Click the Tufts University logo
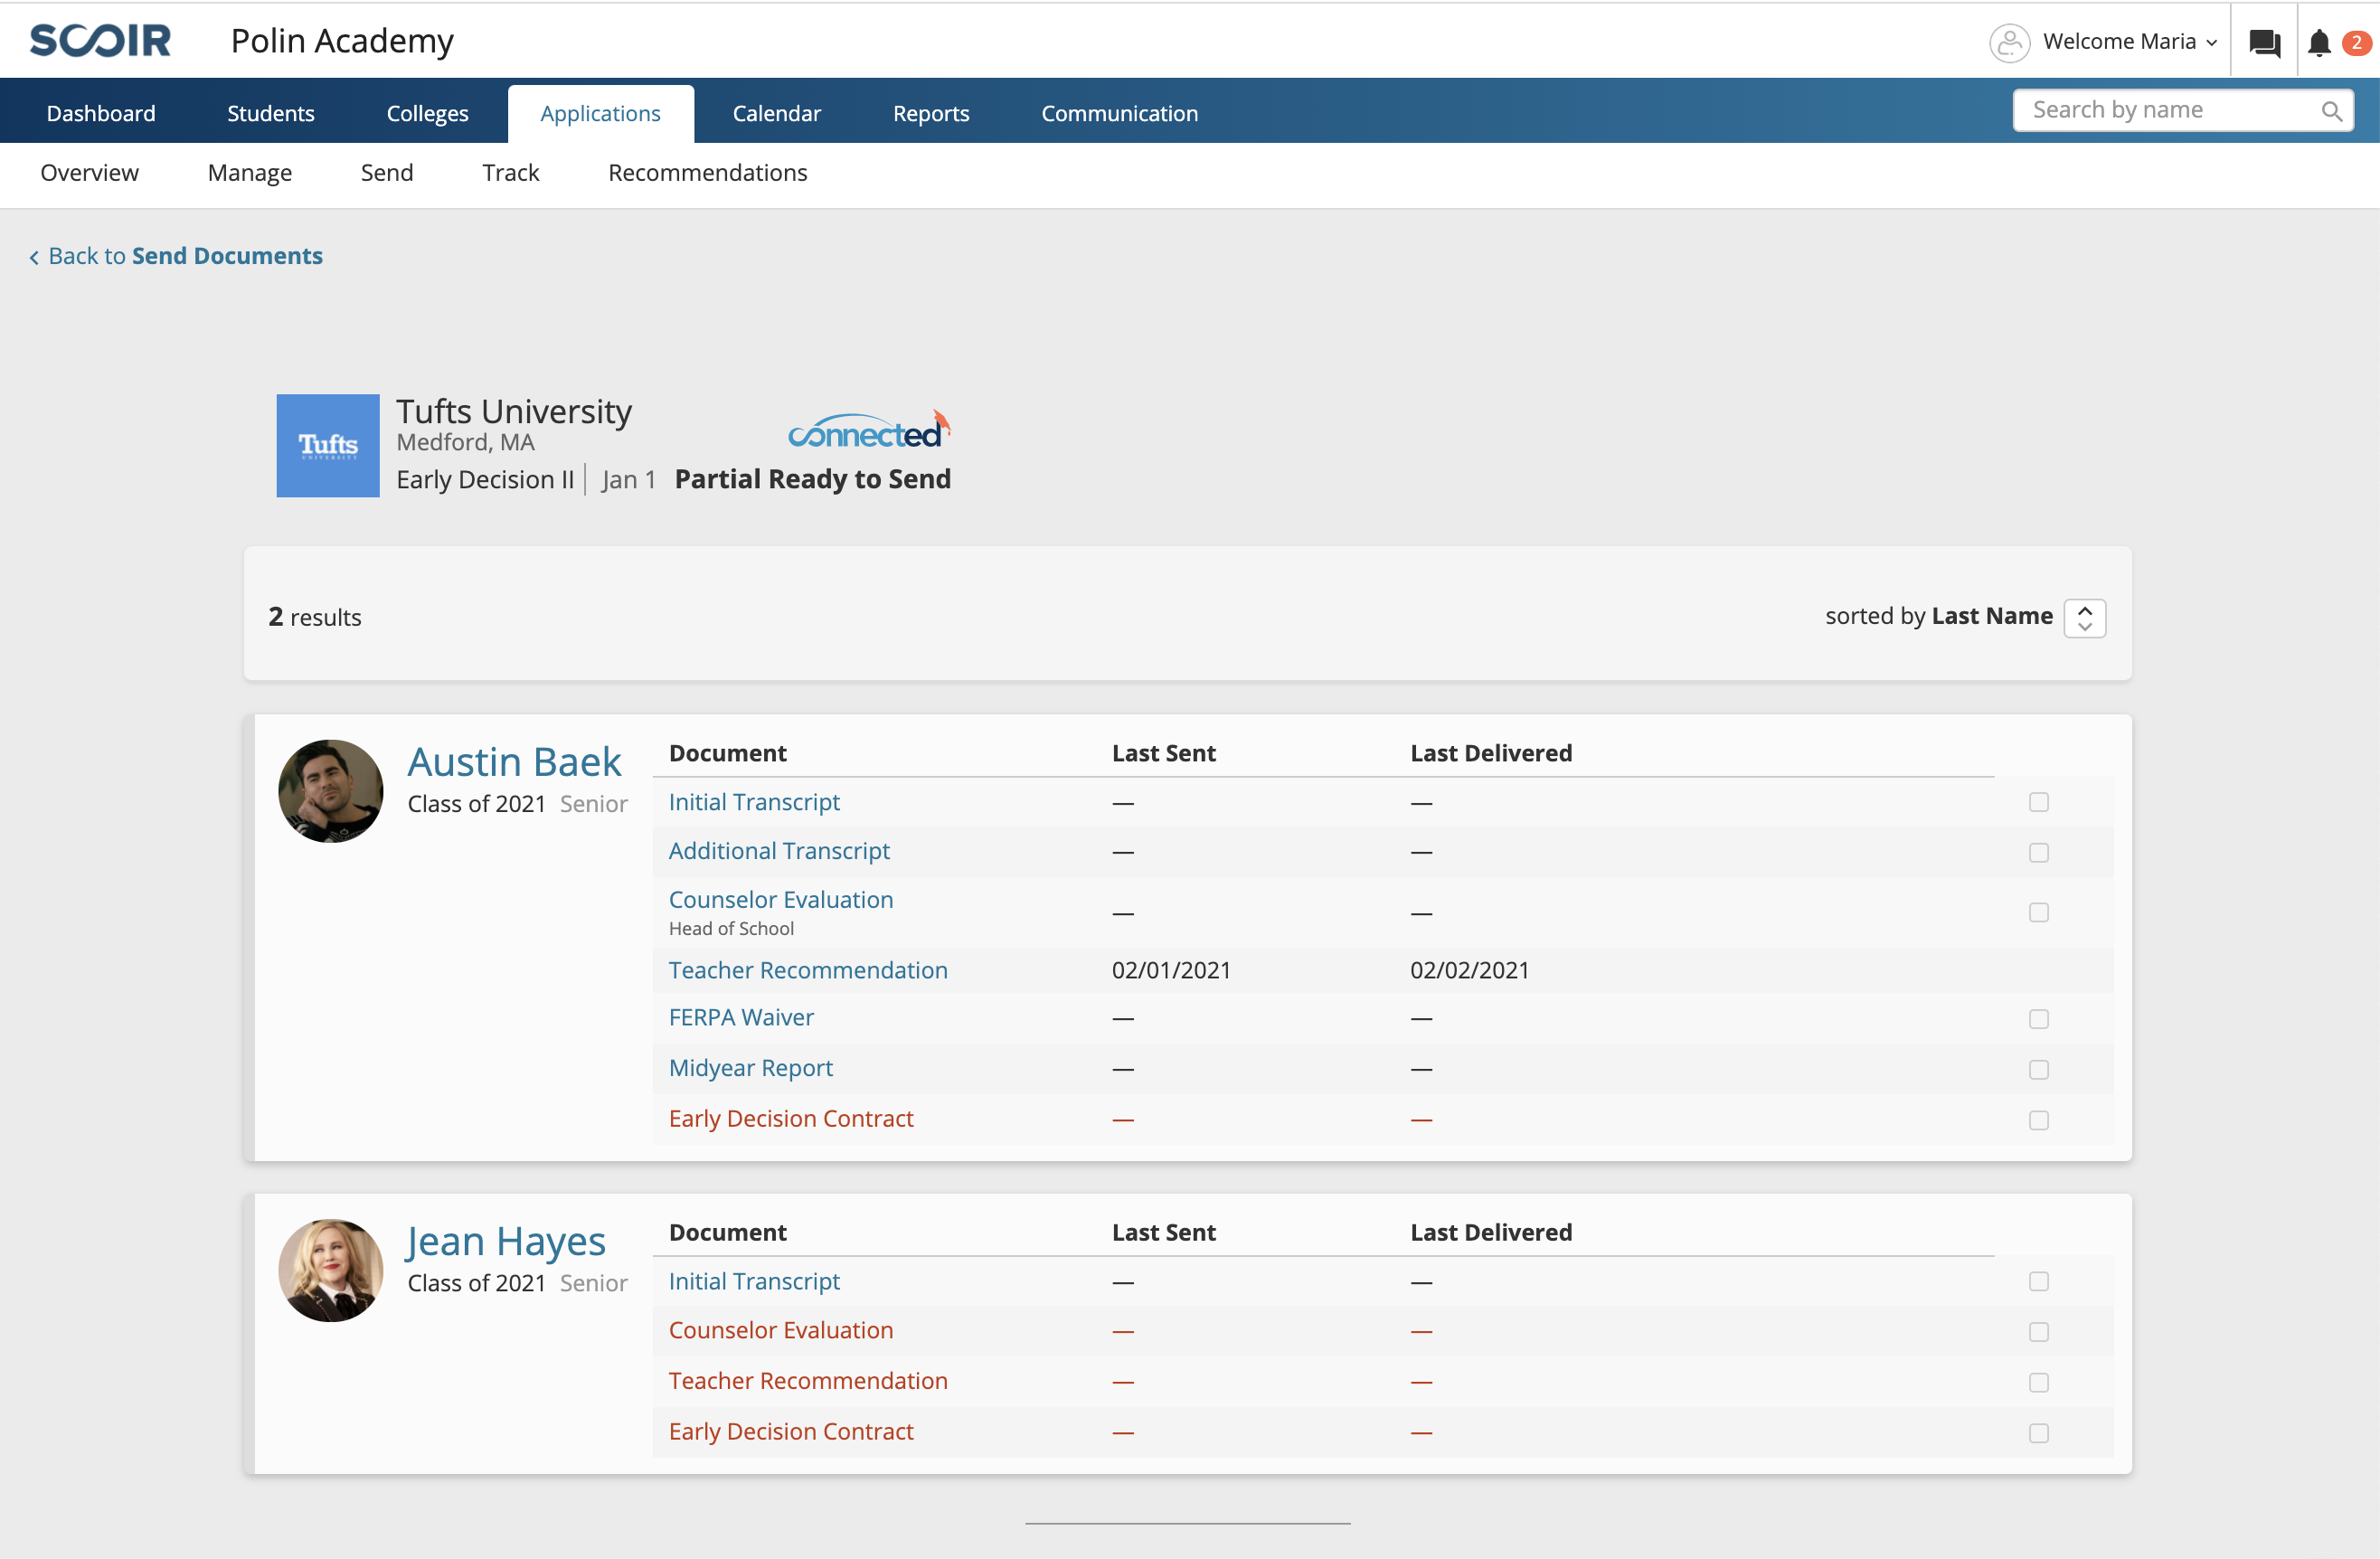Viewport: 2380px width, 1559px height. 328,445
